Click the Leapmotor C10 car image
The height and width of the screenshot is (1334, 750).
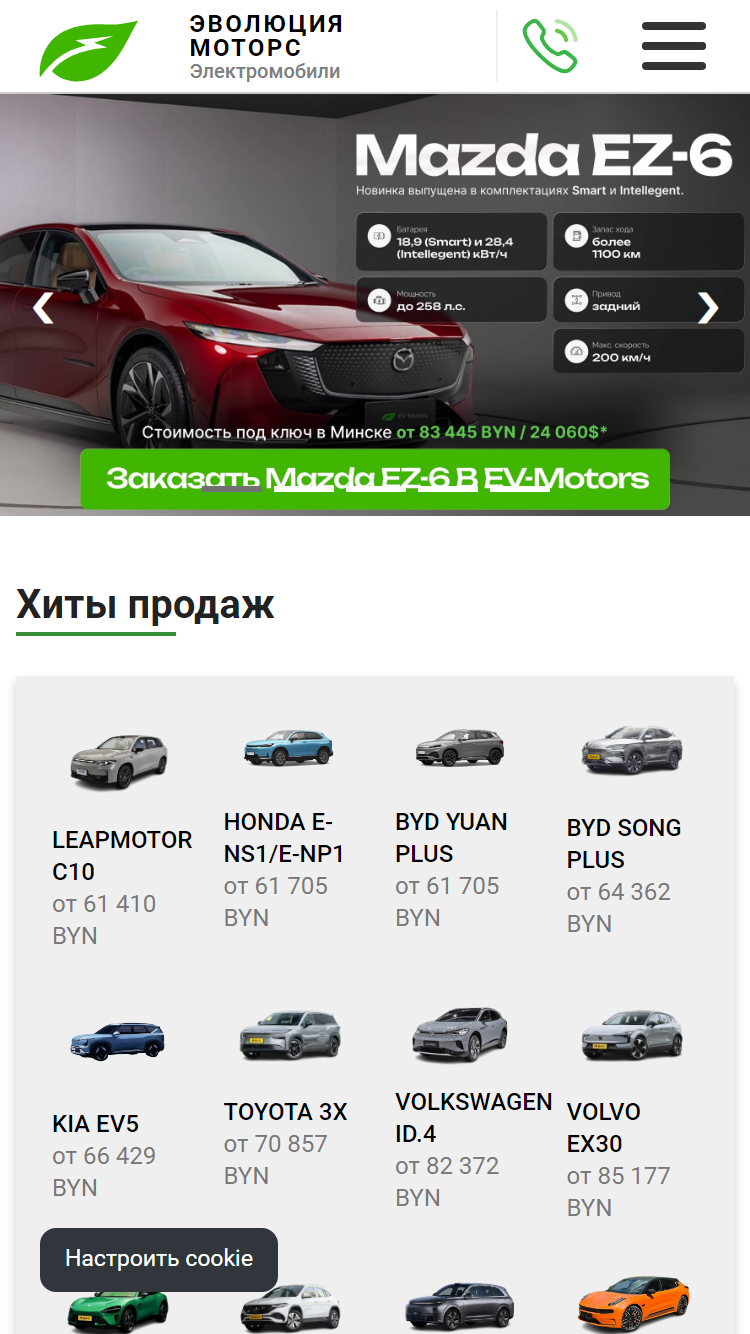[x=118, y=762]
